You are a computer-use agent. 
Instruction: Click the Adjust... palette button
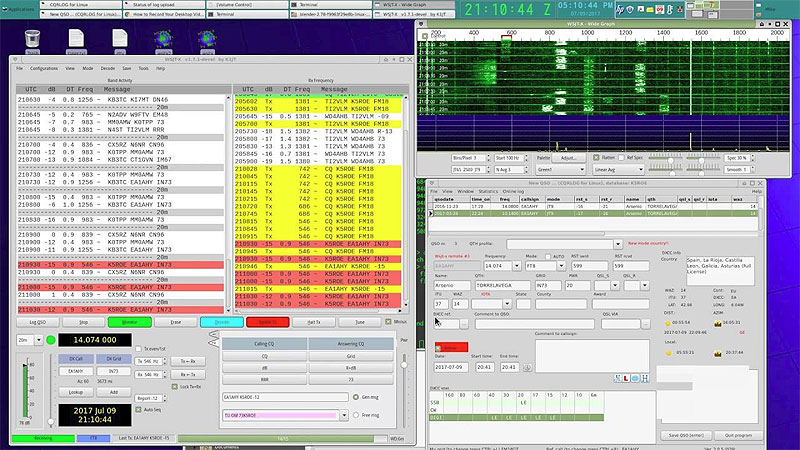tap(568, 158)
